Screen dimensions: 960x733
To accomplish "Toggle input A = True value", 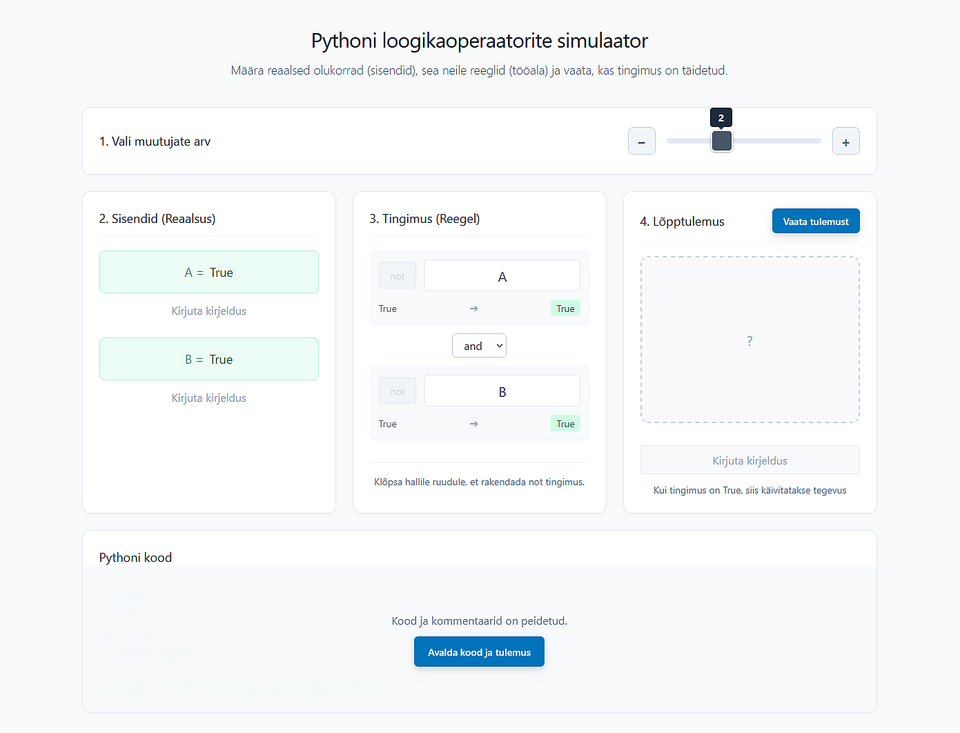I will tap(209, 272).
